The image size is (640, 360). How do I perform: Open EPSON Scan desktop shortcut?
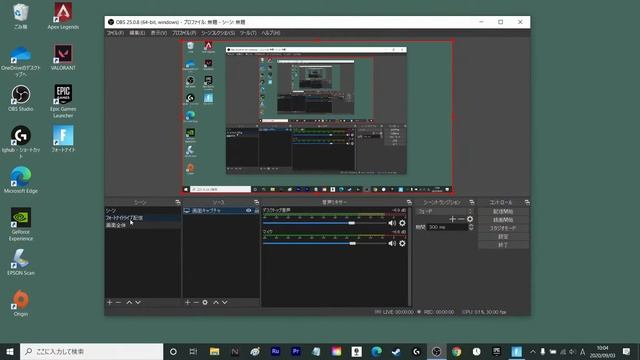click(20, 262)
